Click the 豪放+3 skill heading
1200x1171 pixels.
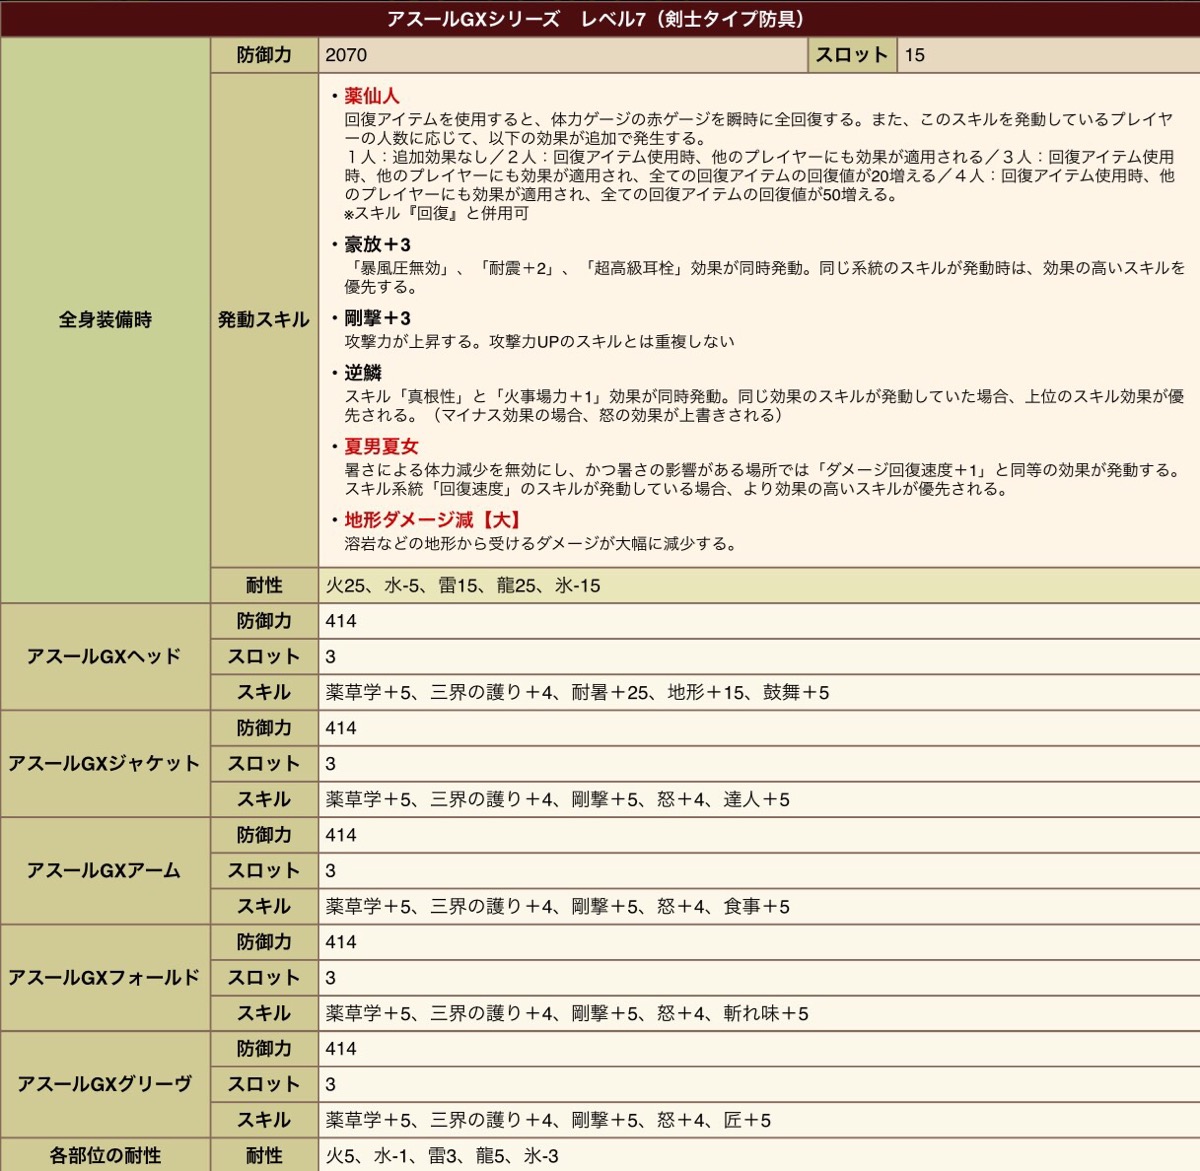coord(377,245)
